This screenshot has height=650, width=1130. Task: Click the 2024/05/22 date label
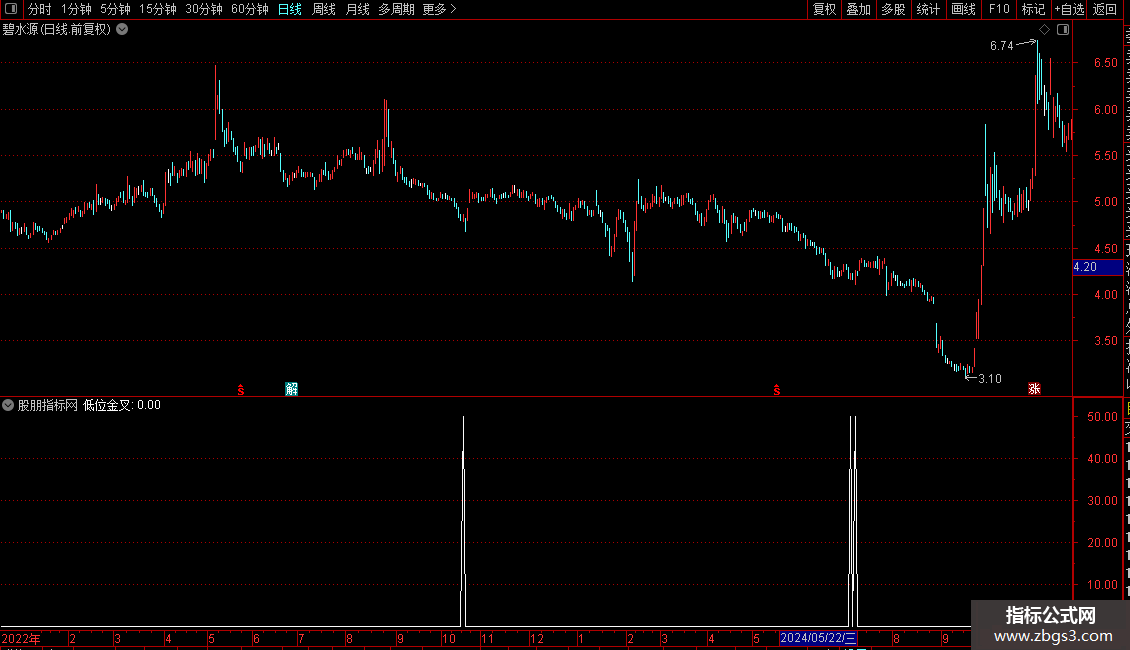[818, 638]
